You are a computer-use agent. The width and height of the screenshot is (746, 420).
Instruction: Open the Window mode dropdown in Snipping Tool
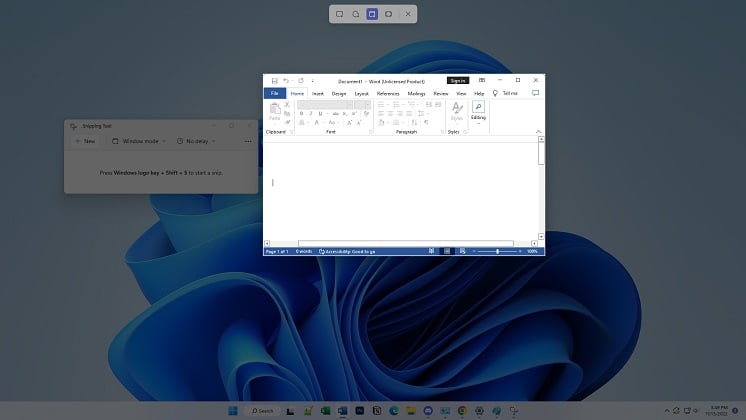(x=138, y=141)
